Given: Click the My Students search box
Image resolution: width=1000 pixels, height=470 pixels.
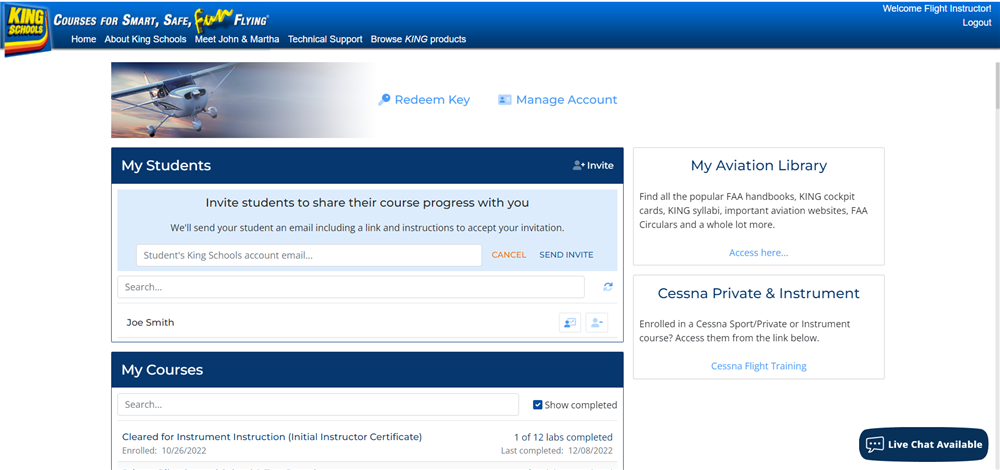Looking at the screenshot, I should tap(351, 287).
